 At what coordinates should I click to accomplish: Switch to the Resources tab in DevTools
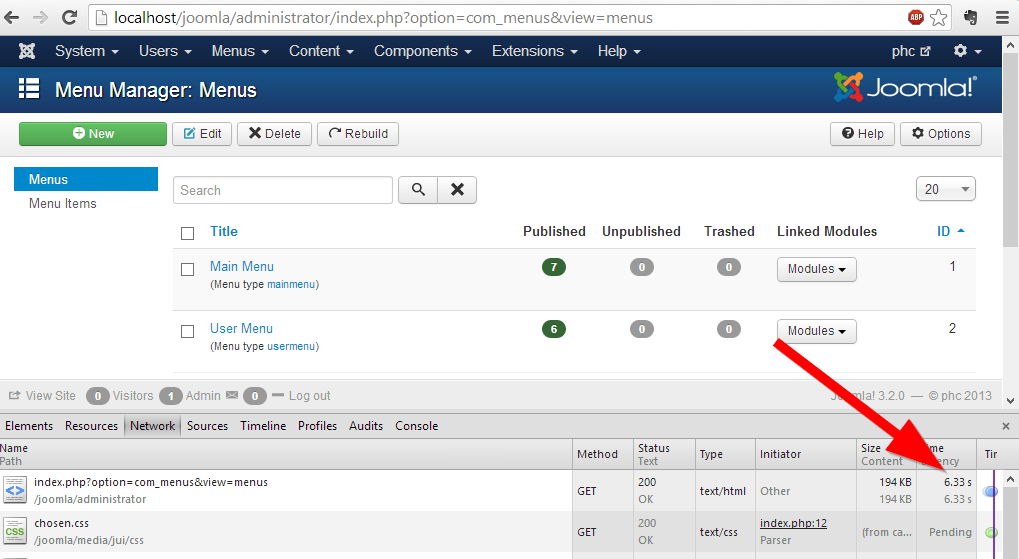pyautogui.click(x=91, y=426)
